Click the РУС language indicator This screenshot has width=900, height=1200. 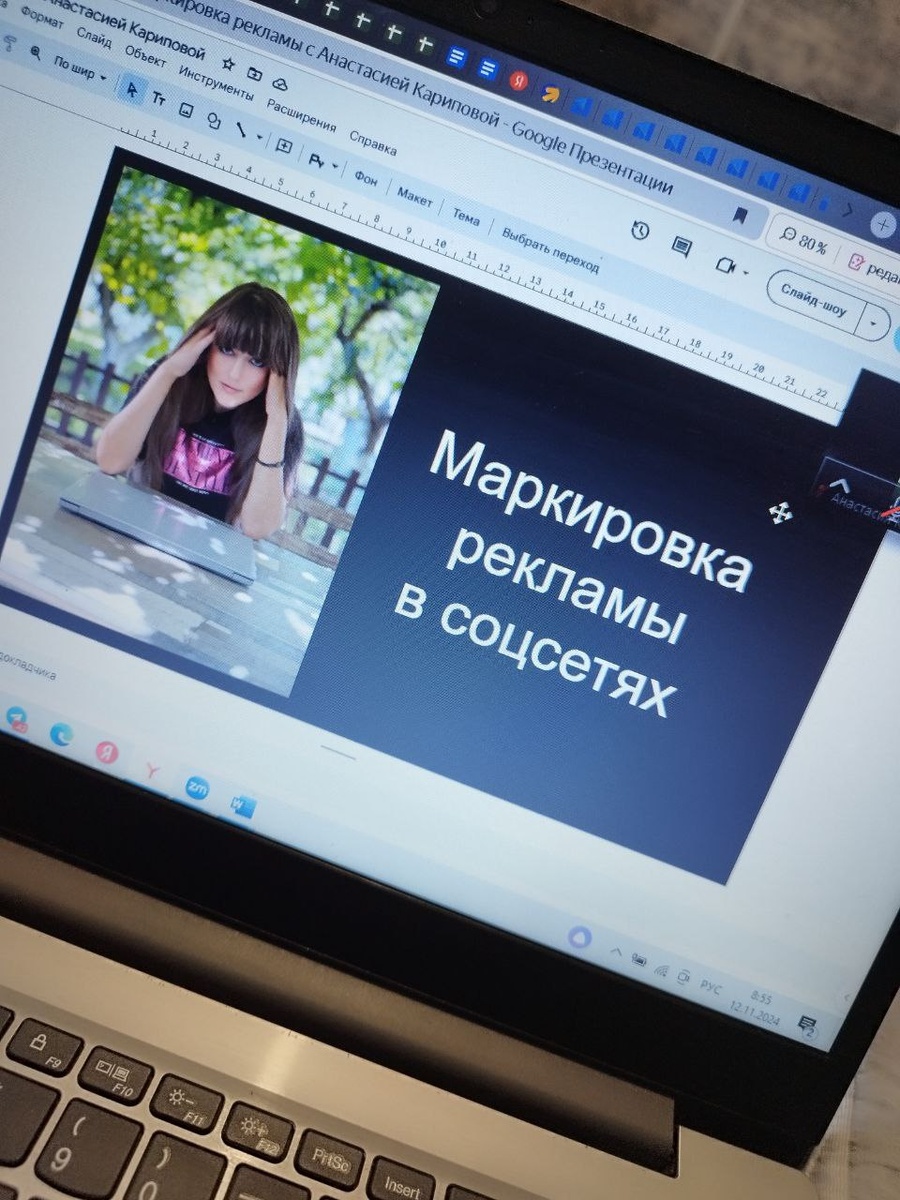[x=711, y=987]
